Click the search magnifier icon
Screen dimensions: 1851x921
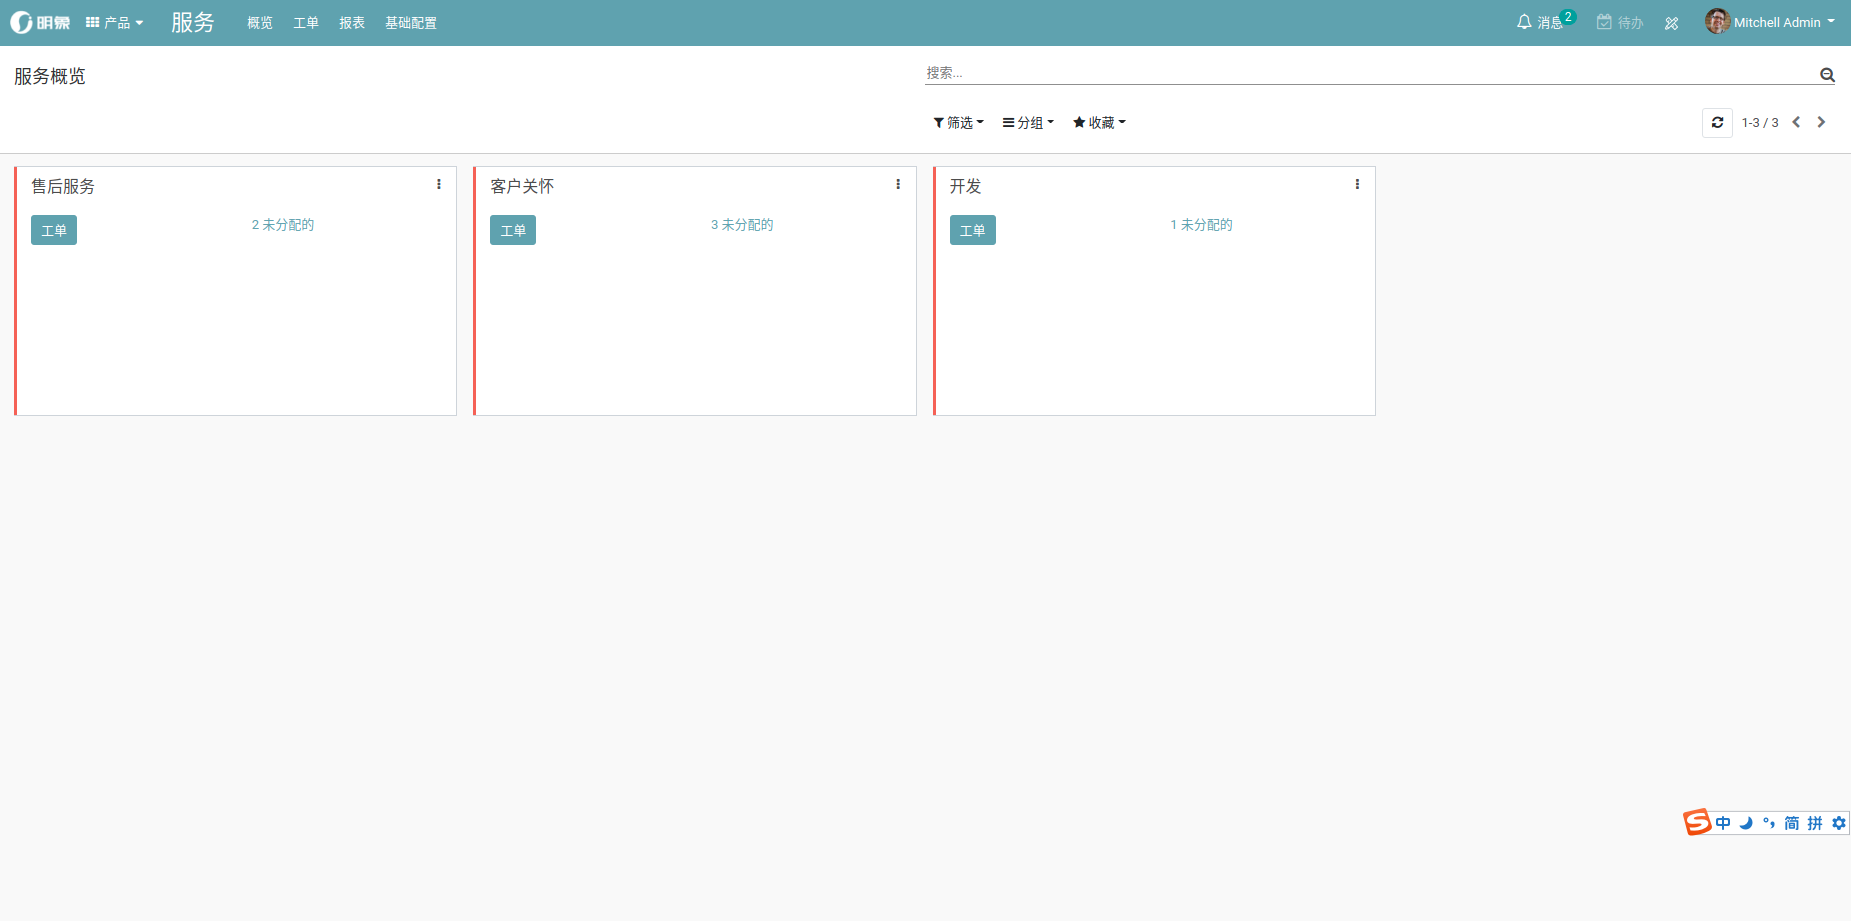pos(1827,74)
